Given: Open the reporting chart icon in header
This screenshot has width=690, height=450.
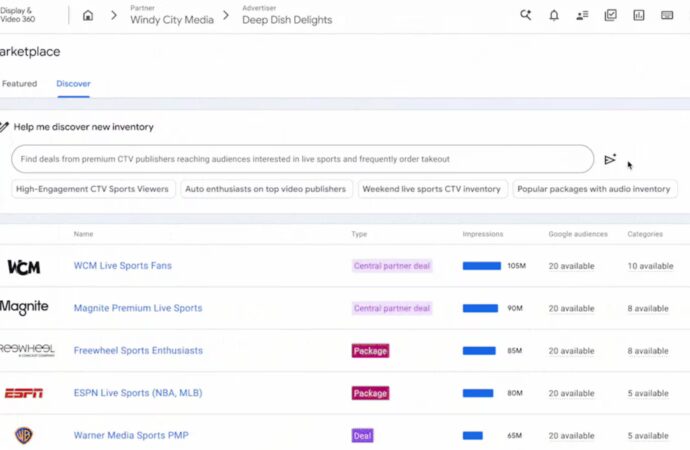Looking at the screenshot, I should 639,15.
